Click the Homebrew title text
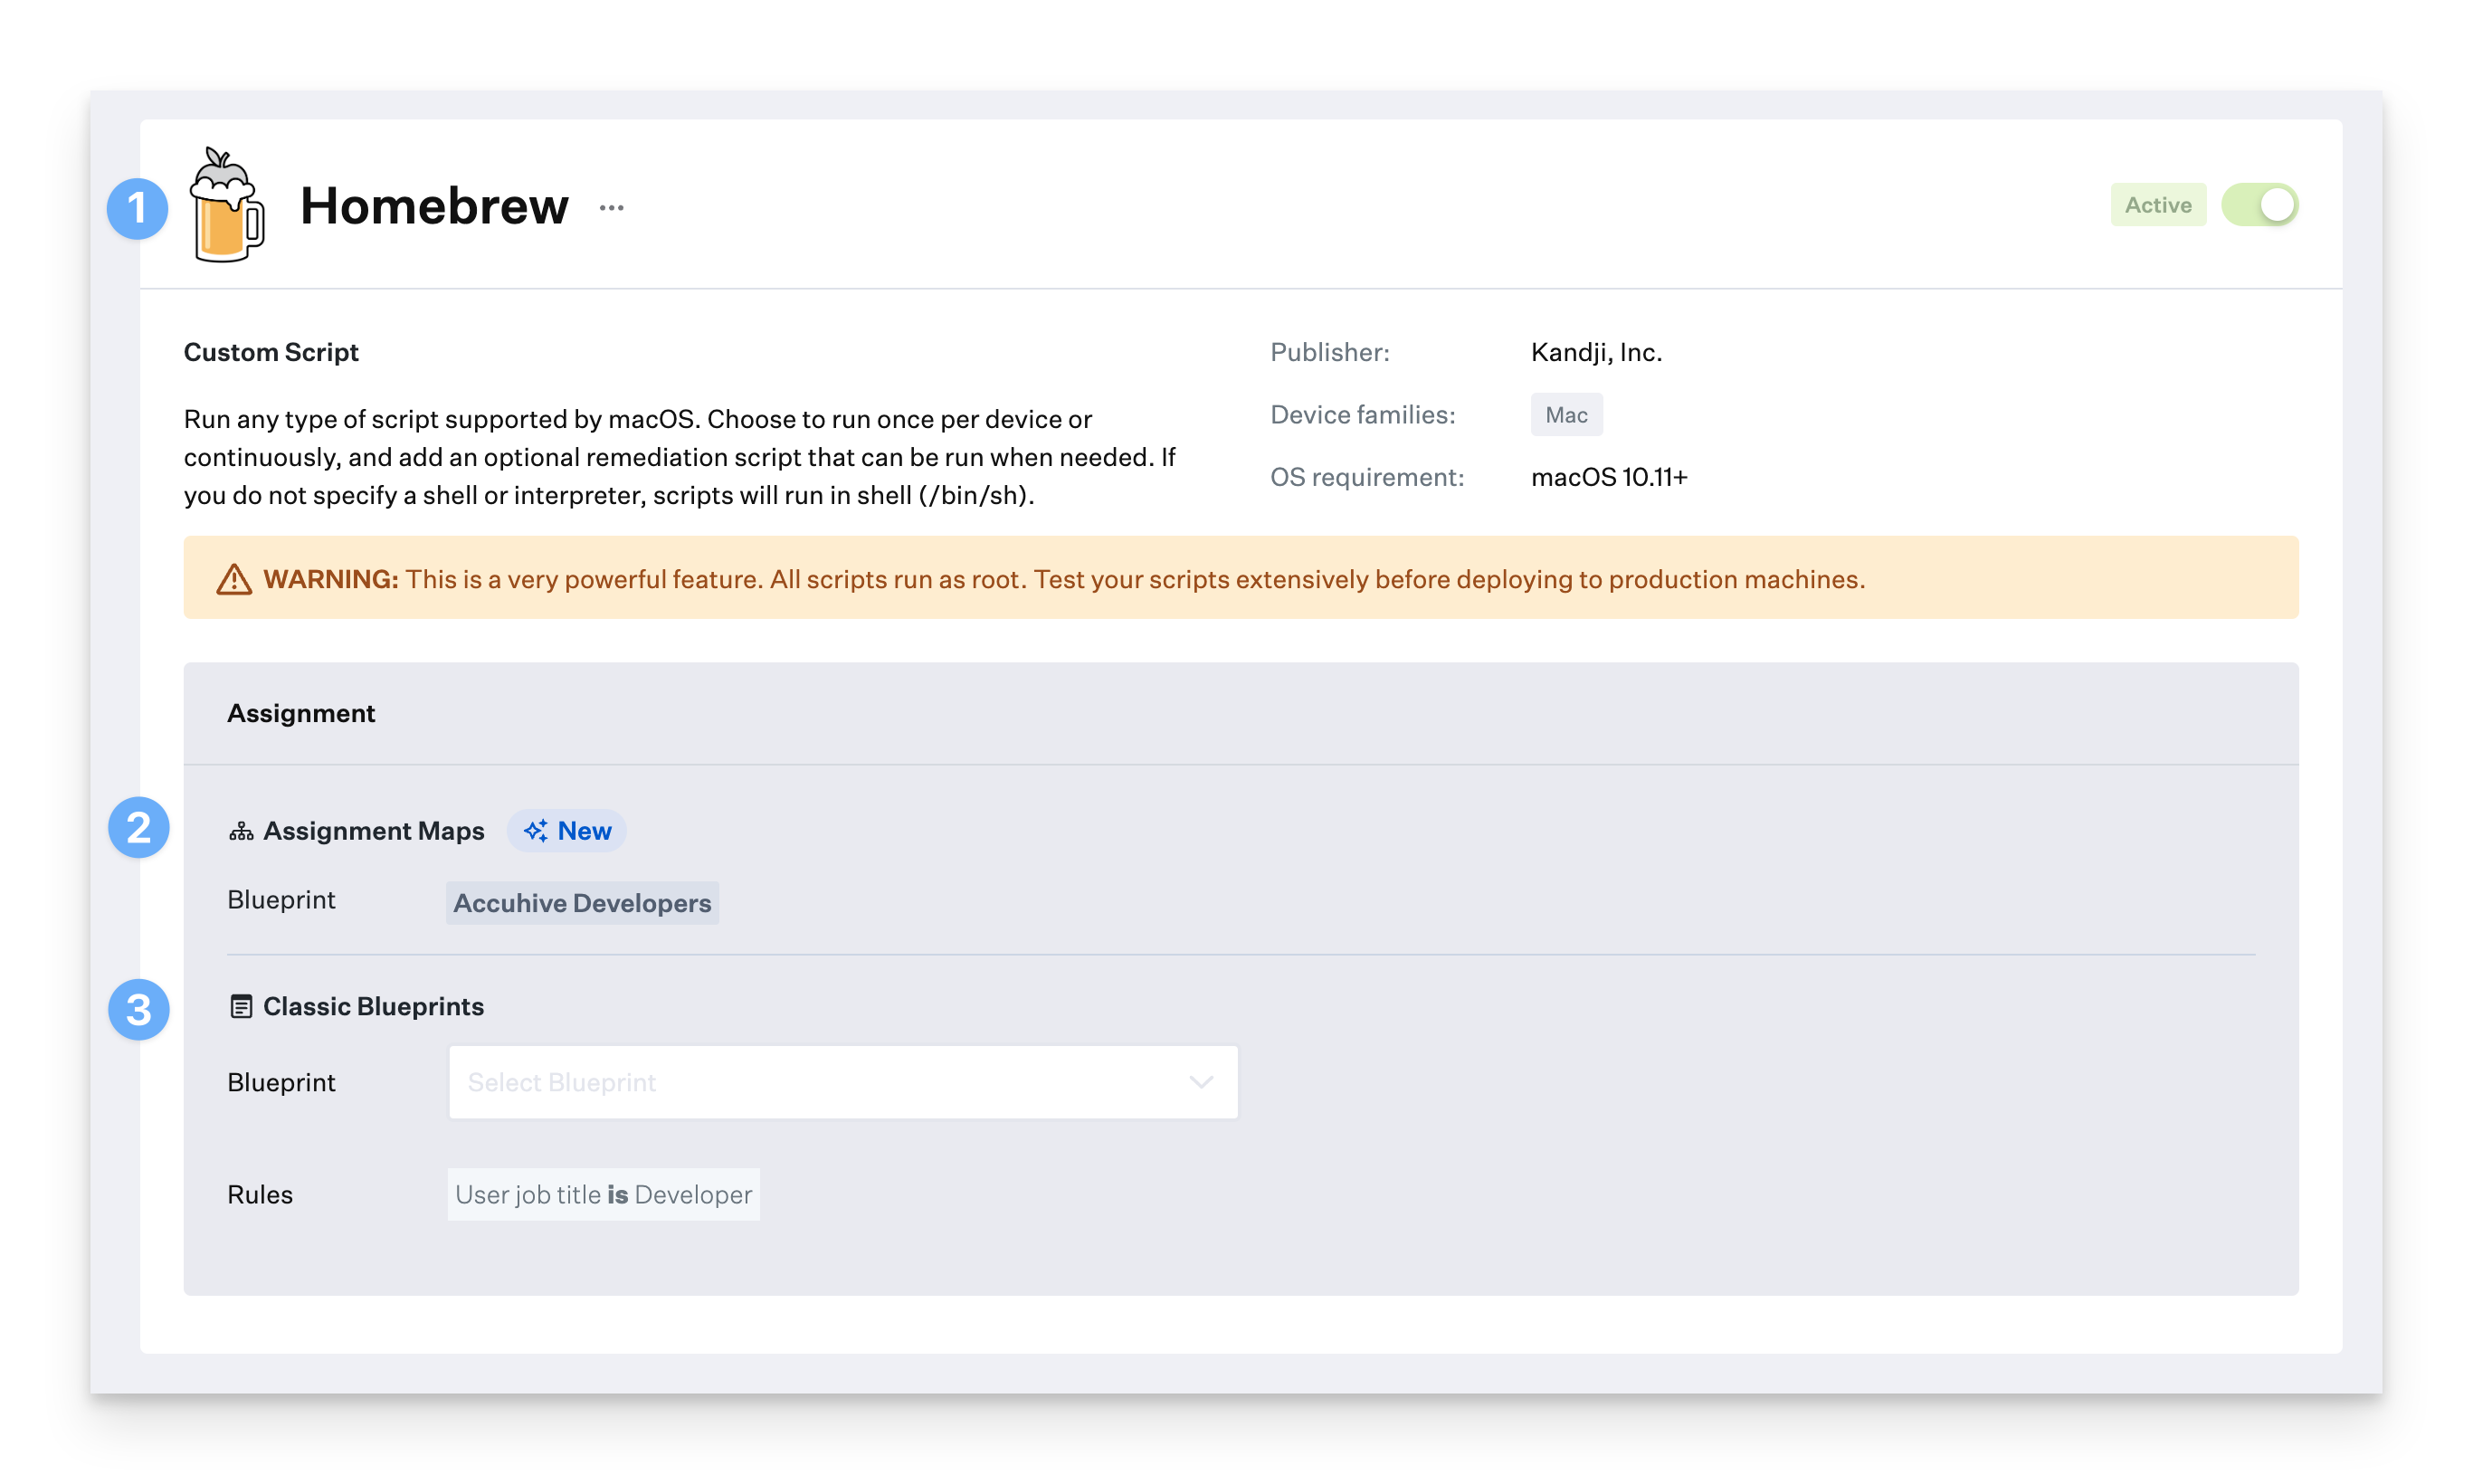 (x=434, y=206)
